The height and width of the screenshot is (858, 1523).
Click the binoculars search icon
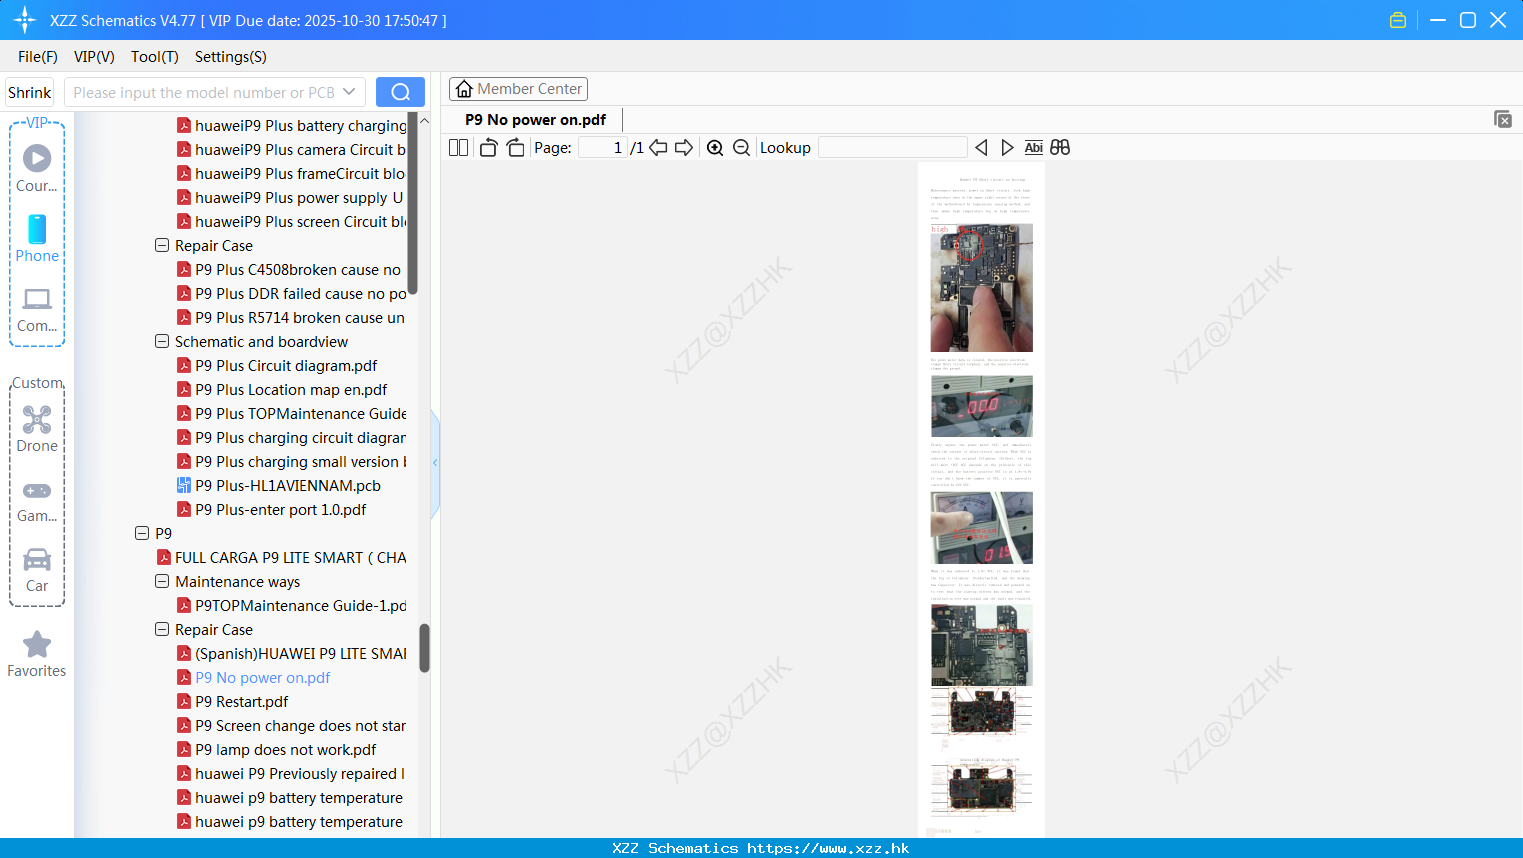[1060, 148]
